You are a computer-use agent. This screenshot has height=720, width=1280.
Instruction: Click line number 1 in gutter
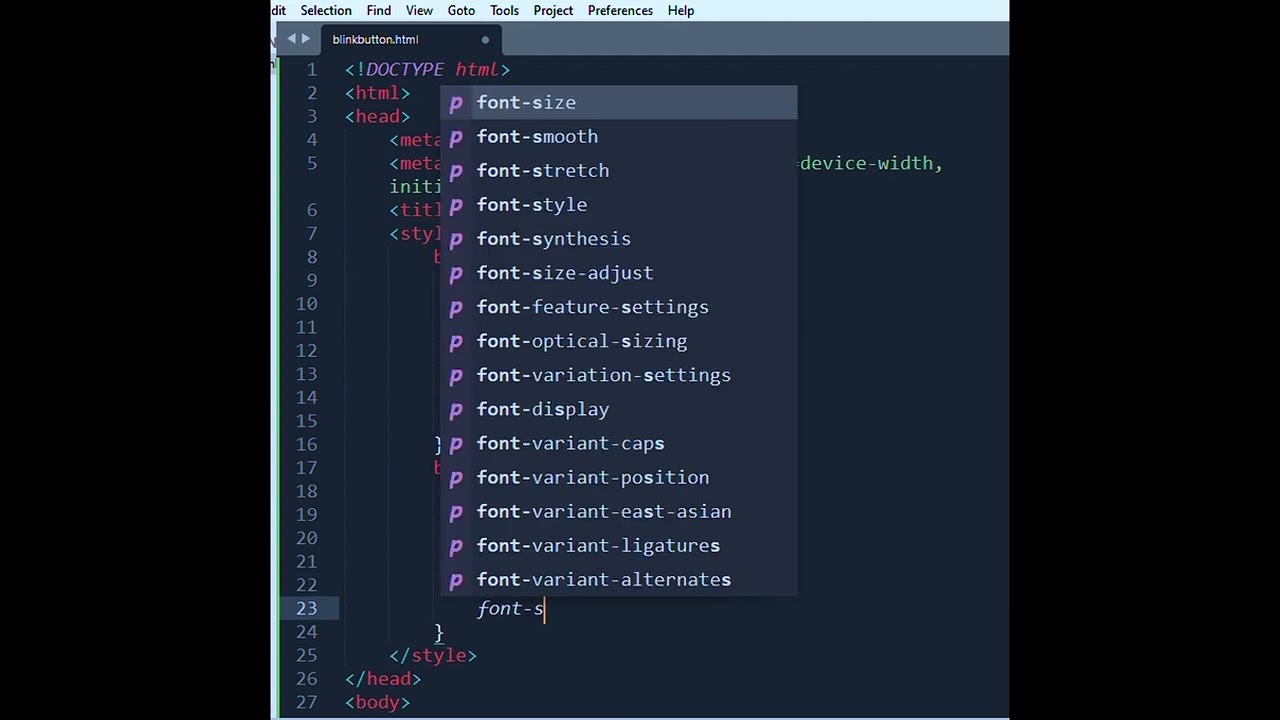pos(312,69)
